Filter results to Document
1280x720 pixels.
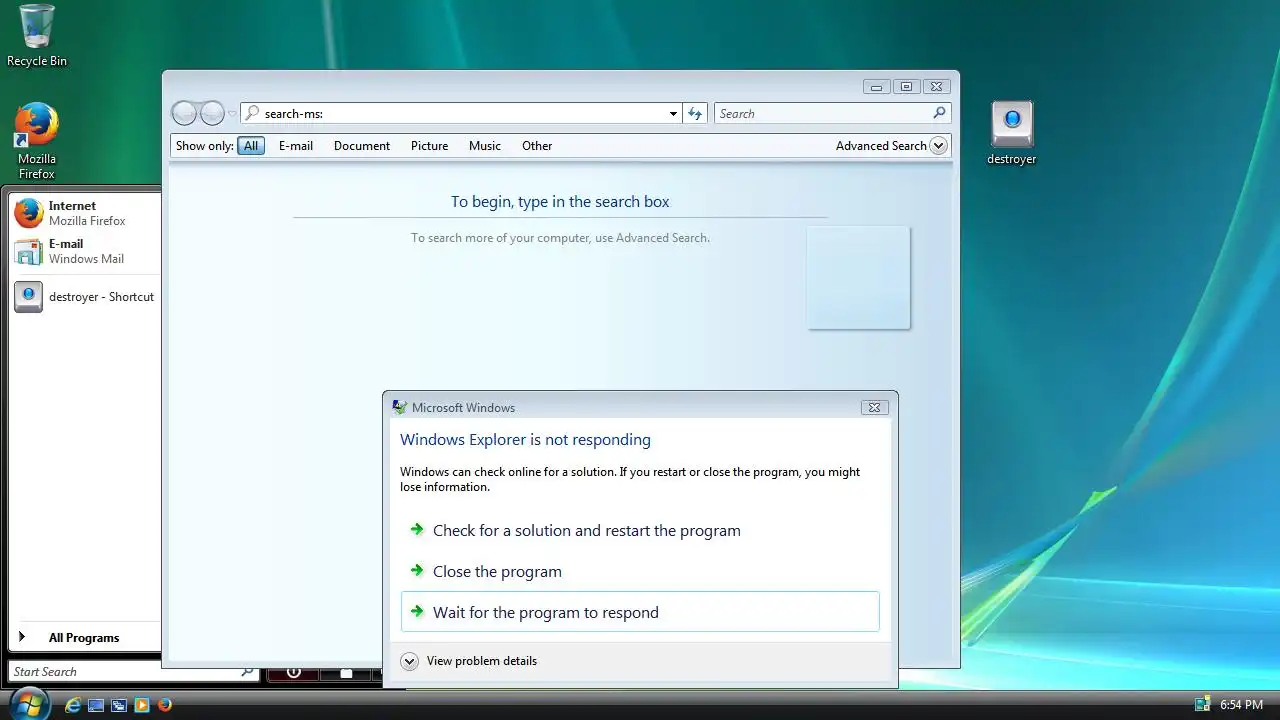pyautogui.click(x=362, y=145)
